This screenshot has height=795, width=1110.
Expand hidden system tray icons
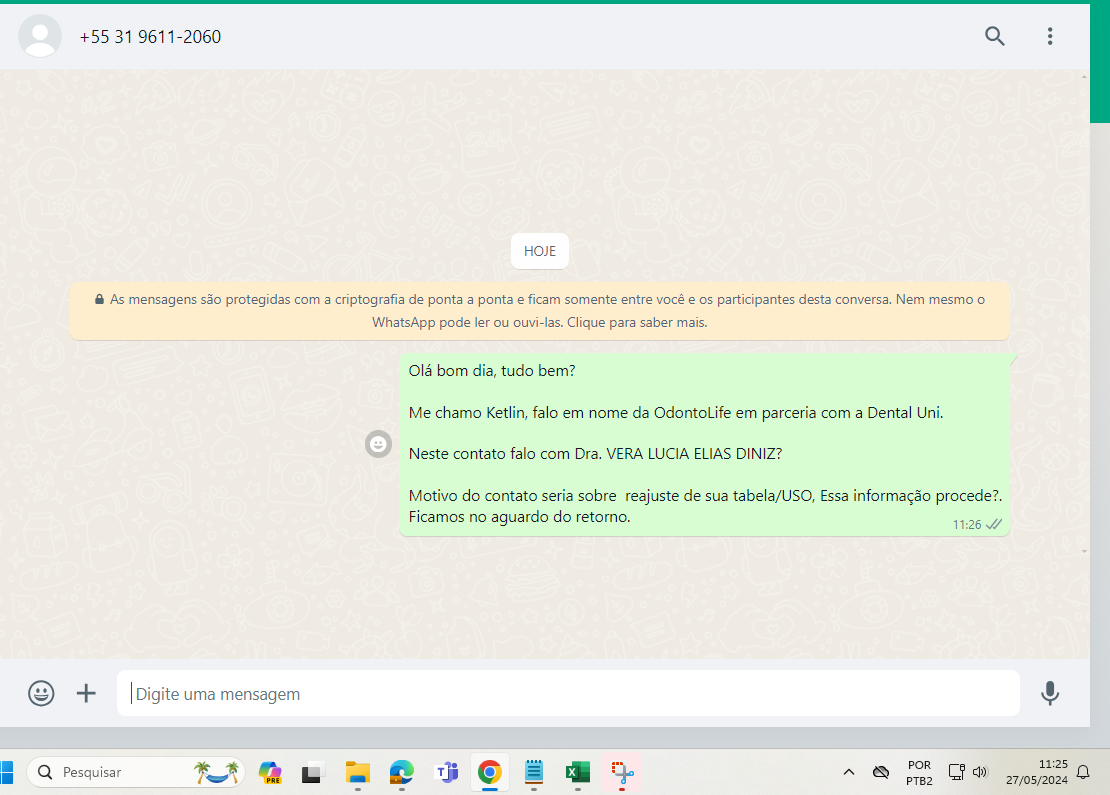point(849,772)
